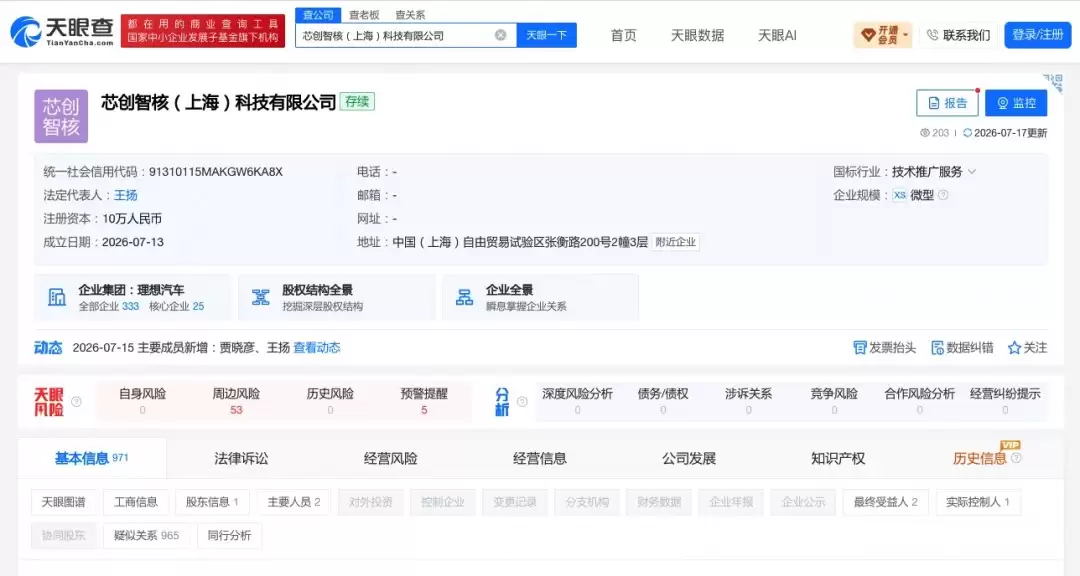1080x576 pixels.
Task: Switch to the 法律诉讼 tab
Action: click(241, 458)
